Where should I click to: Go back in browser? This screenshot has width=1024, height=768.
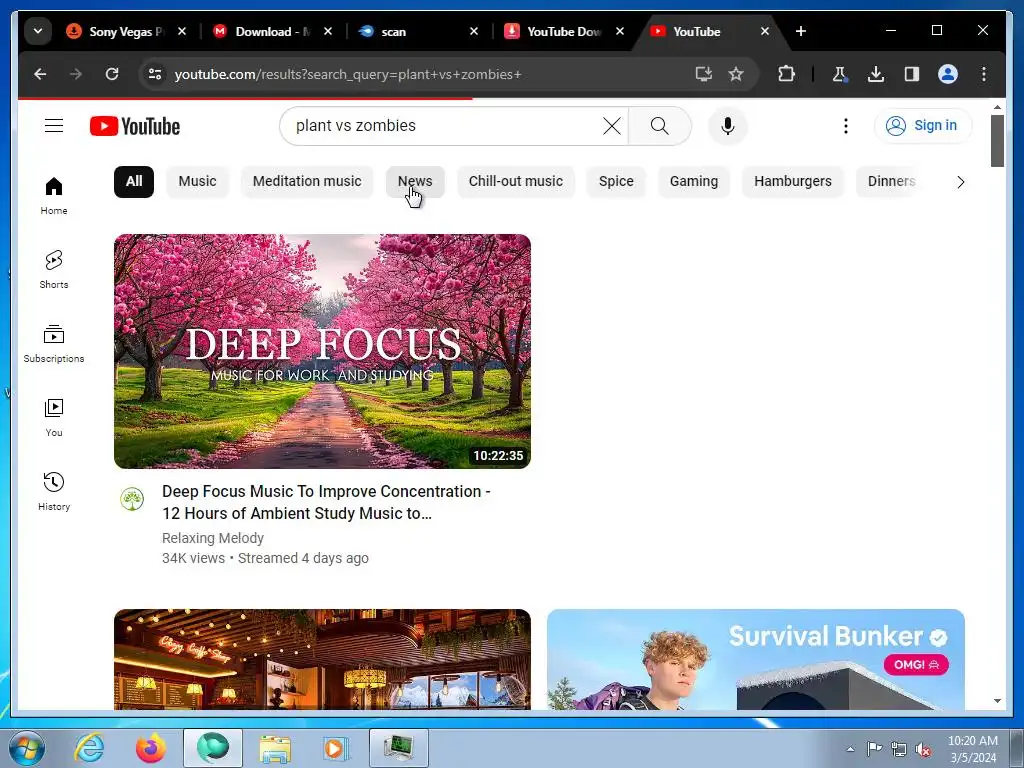[x=40, y=74]
